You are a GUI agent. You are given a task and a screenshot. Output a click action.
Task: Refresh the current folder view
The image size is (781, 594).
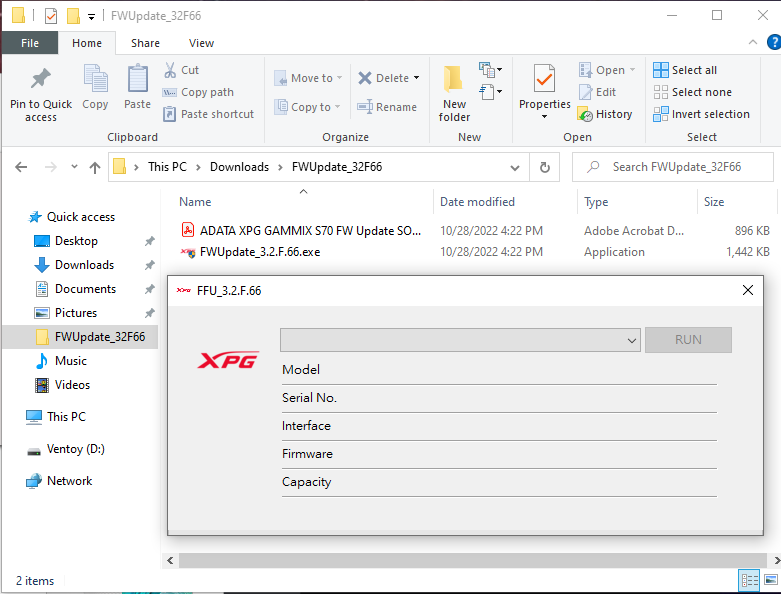544,167
